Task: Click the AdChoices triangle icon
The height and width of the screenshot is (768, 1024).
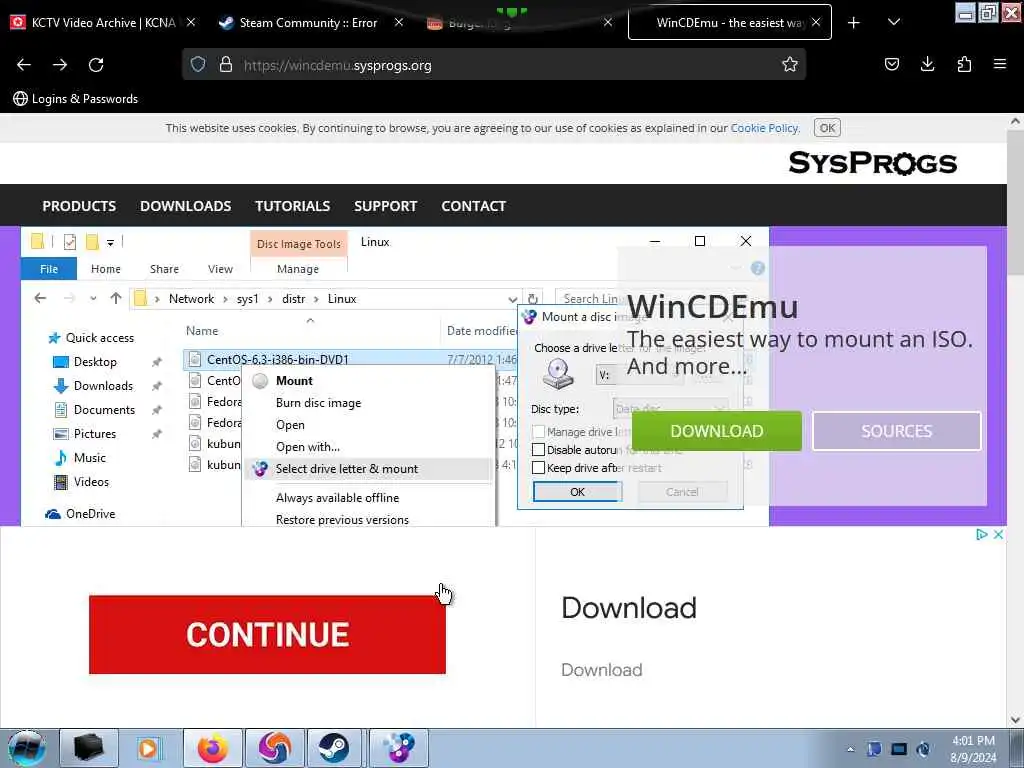Action: (982, 535)
